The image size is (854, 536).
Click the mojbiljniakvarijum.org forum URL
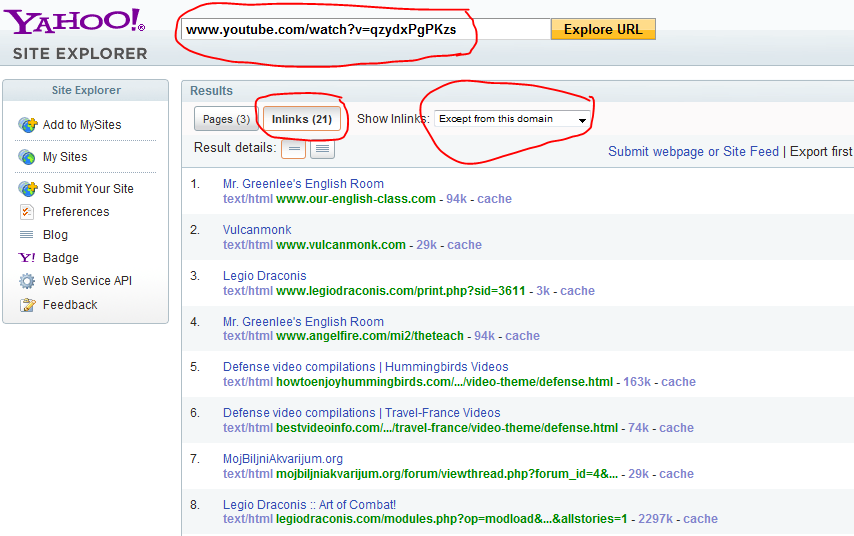(x=447, y=474)
